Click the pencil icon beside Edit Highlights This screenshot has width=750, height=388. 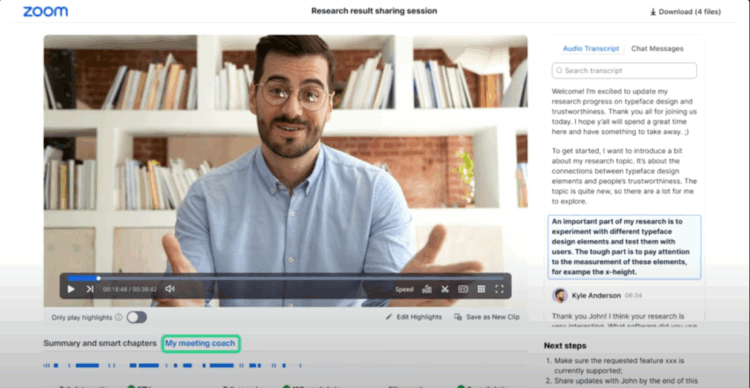click(x=389, y=317)
